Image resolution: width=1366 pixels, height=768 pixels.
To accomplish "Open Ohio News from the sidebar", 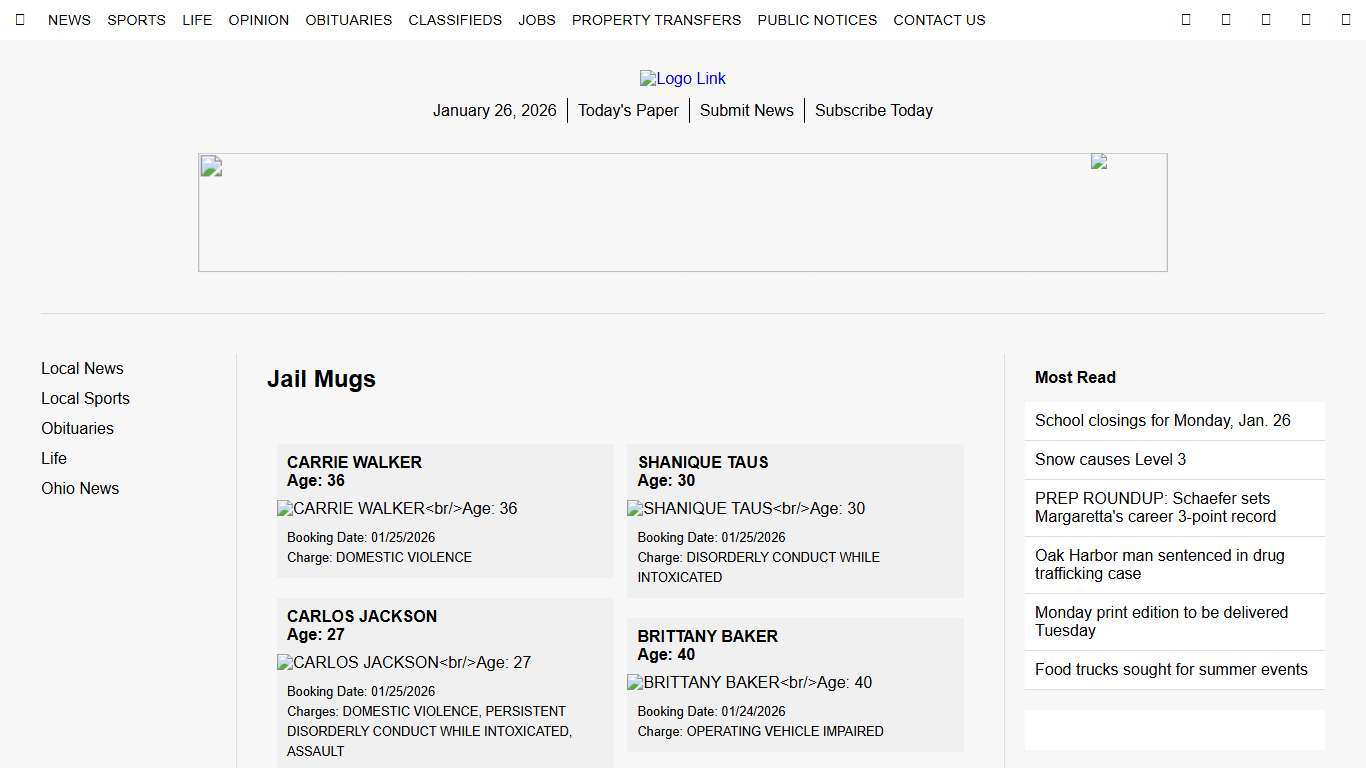I will point(80,488).
